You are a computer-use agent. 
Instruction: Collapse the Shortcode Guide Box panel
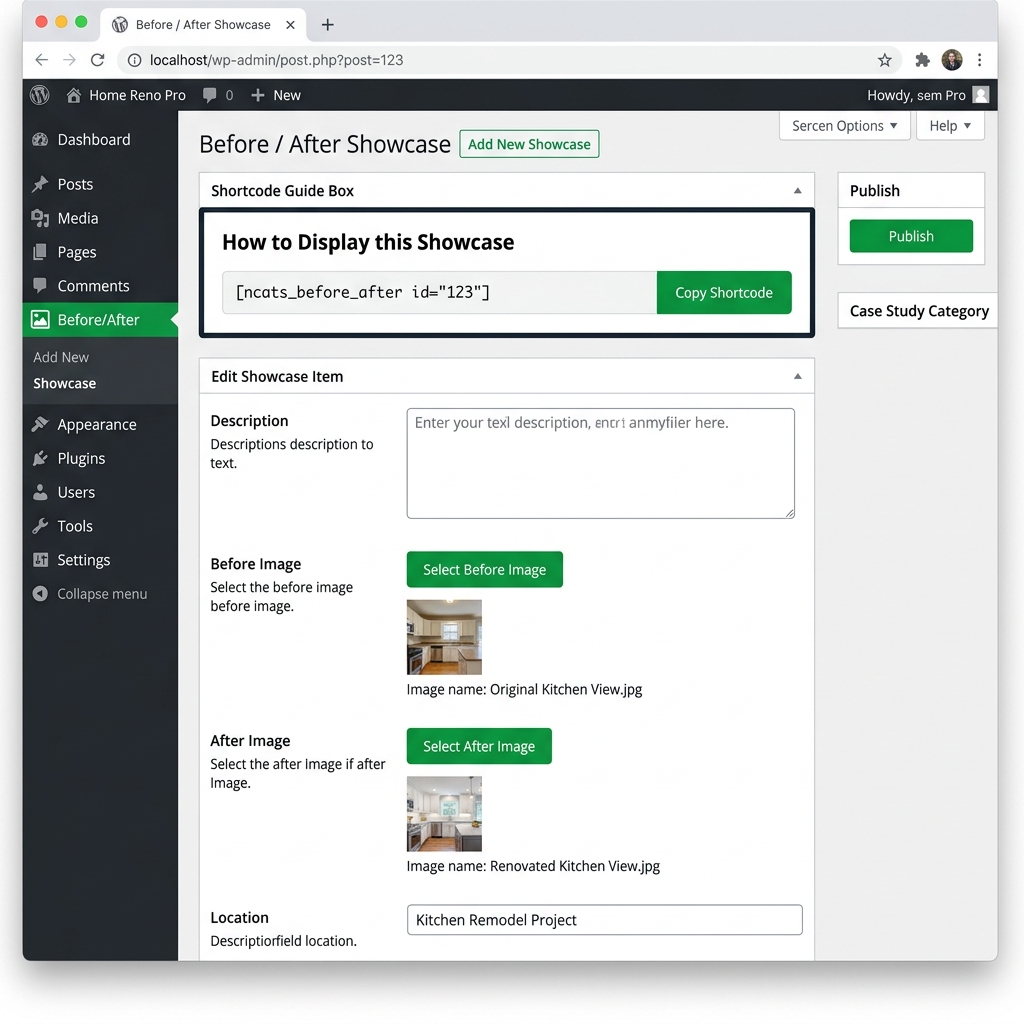point(797,191)
